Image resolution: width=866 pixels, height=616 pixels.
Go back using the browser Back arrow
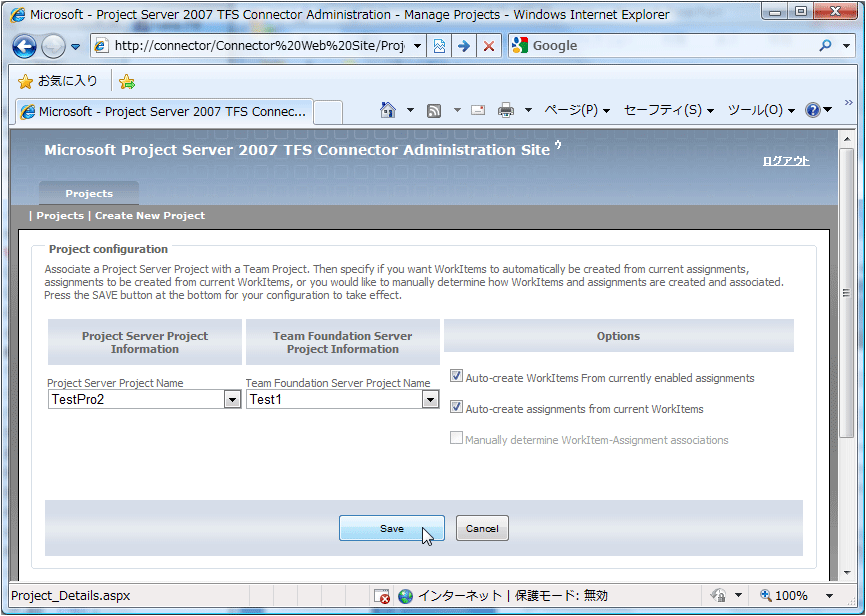coord(24,46)
